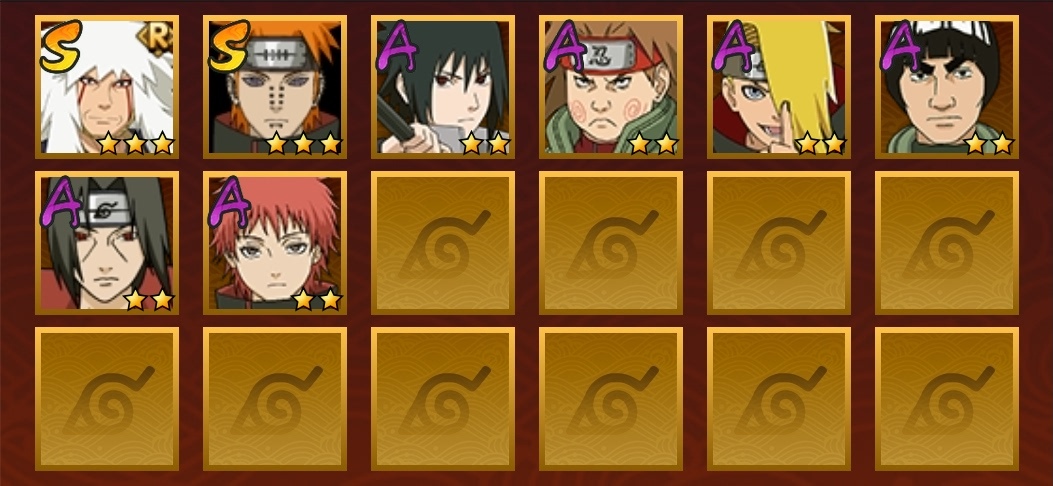This screenshot has height=486, width=1053.
Task: Open the bottom-right corner empty leaf slot
Action: coord(946,399)
